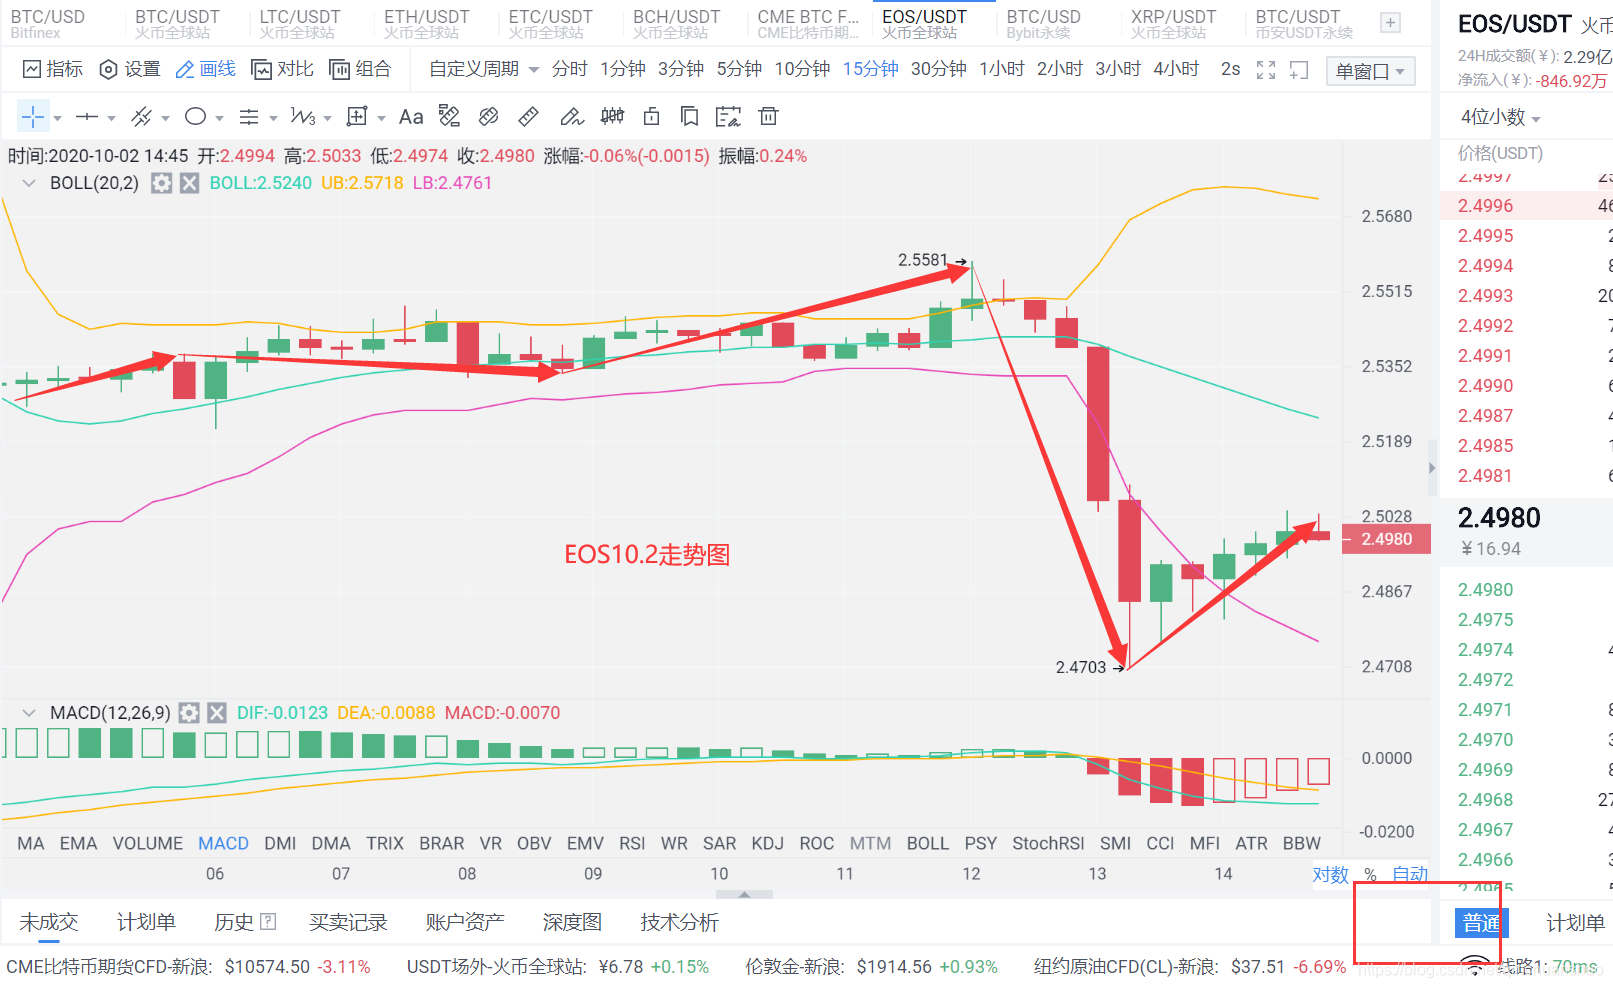
Task: Select the KDJ indicator
Action: (x=767, y=843)
